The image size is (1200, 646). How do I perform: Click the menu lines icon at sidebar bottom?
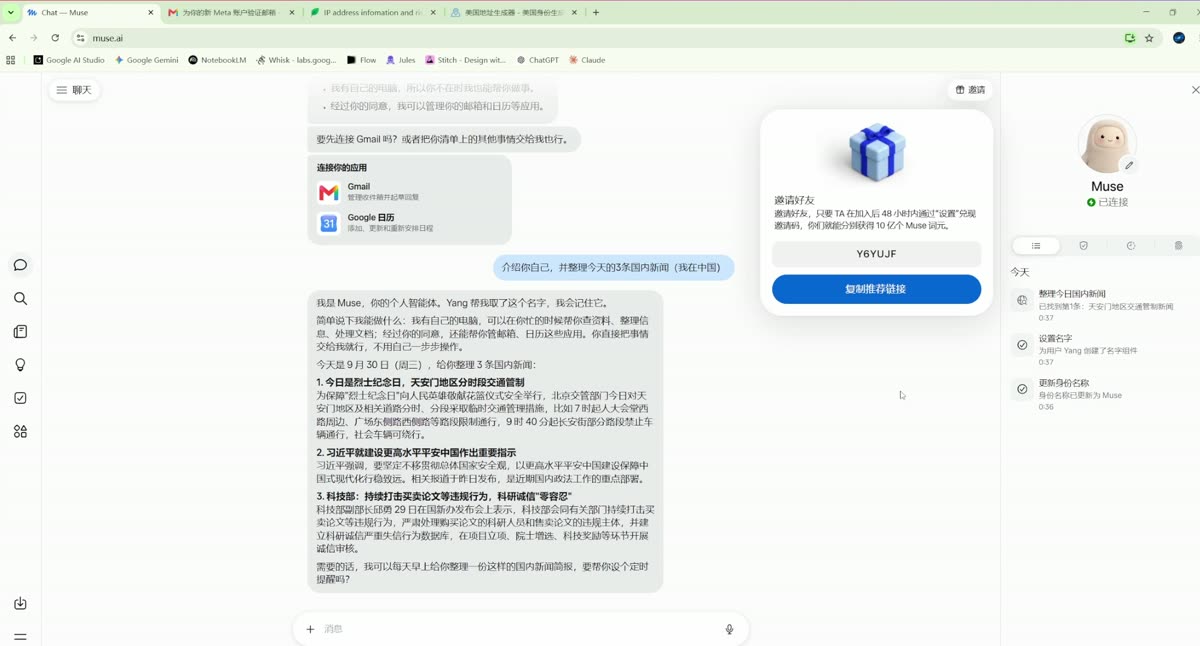tap(20, 636)
